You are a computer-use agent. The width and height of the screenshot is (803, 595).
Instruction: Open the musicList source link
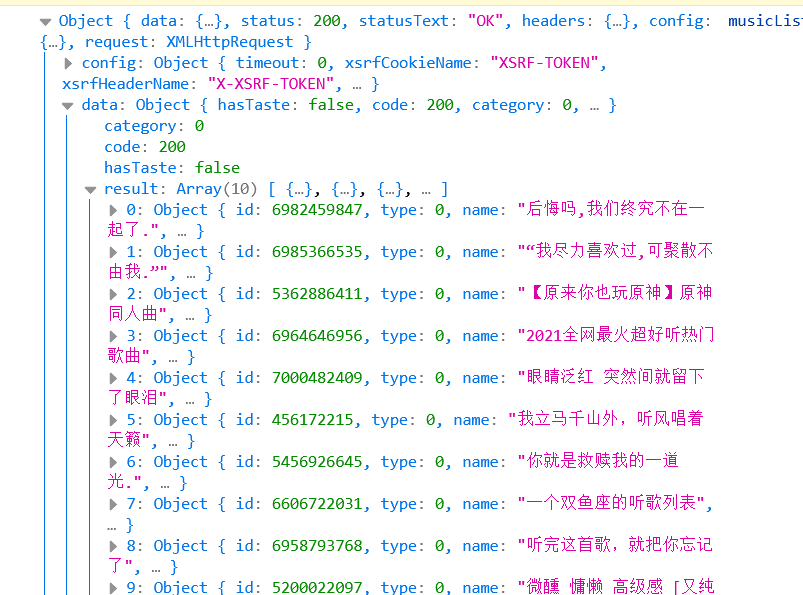pyautogui.click(x=765, y=21)
